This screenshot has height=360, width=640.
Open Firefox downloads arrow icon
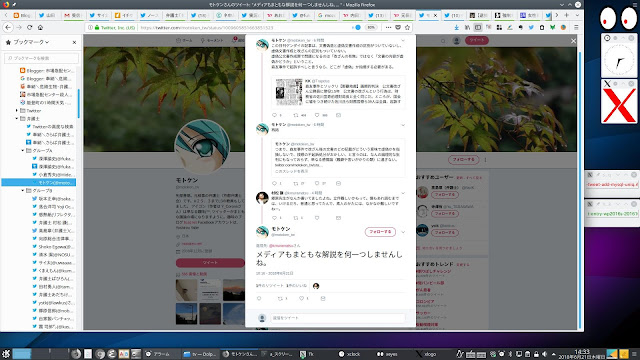tap(456, 27)
